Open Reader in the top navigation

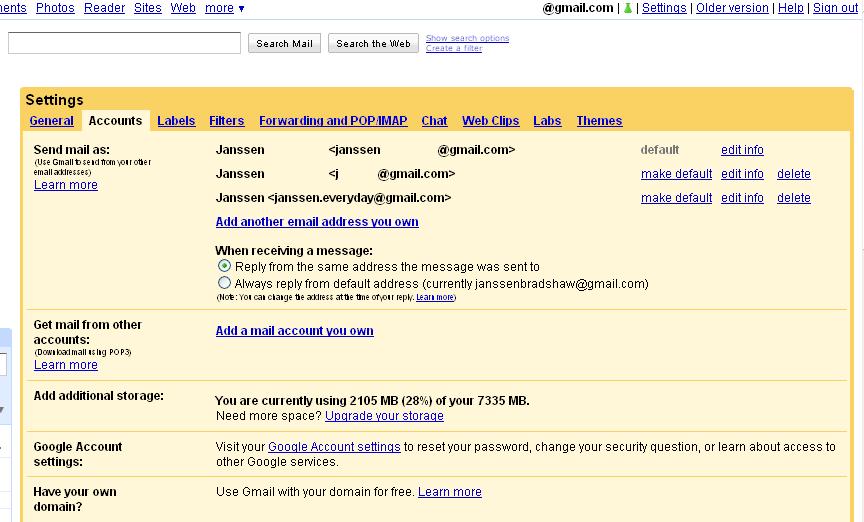(x=105, y=8)
